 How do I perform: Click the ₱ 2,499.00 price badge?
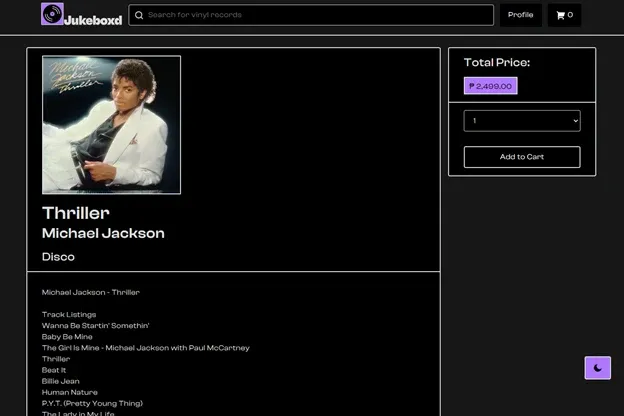tap(490, 86)
